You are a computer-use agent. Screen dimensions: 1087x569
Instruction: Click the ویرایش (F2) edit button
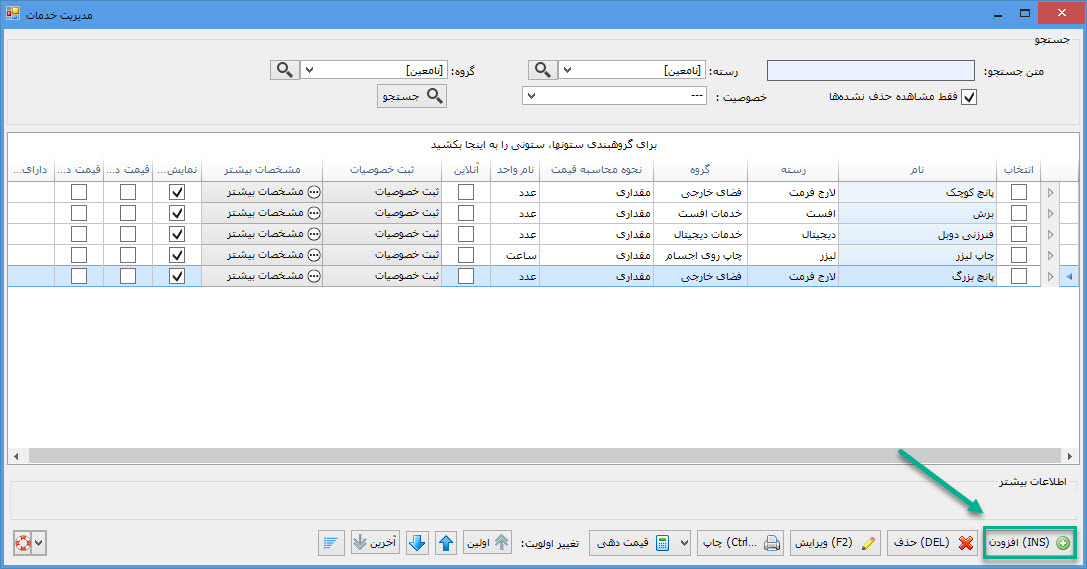835,543
